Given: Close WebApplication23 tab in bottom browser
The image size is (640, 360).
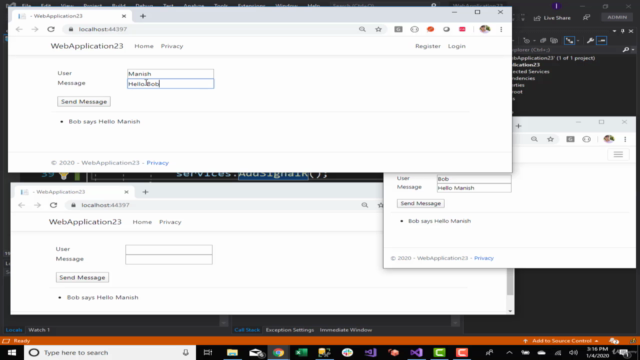Looking at the screenshot, I should (x=126, y=192).
